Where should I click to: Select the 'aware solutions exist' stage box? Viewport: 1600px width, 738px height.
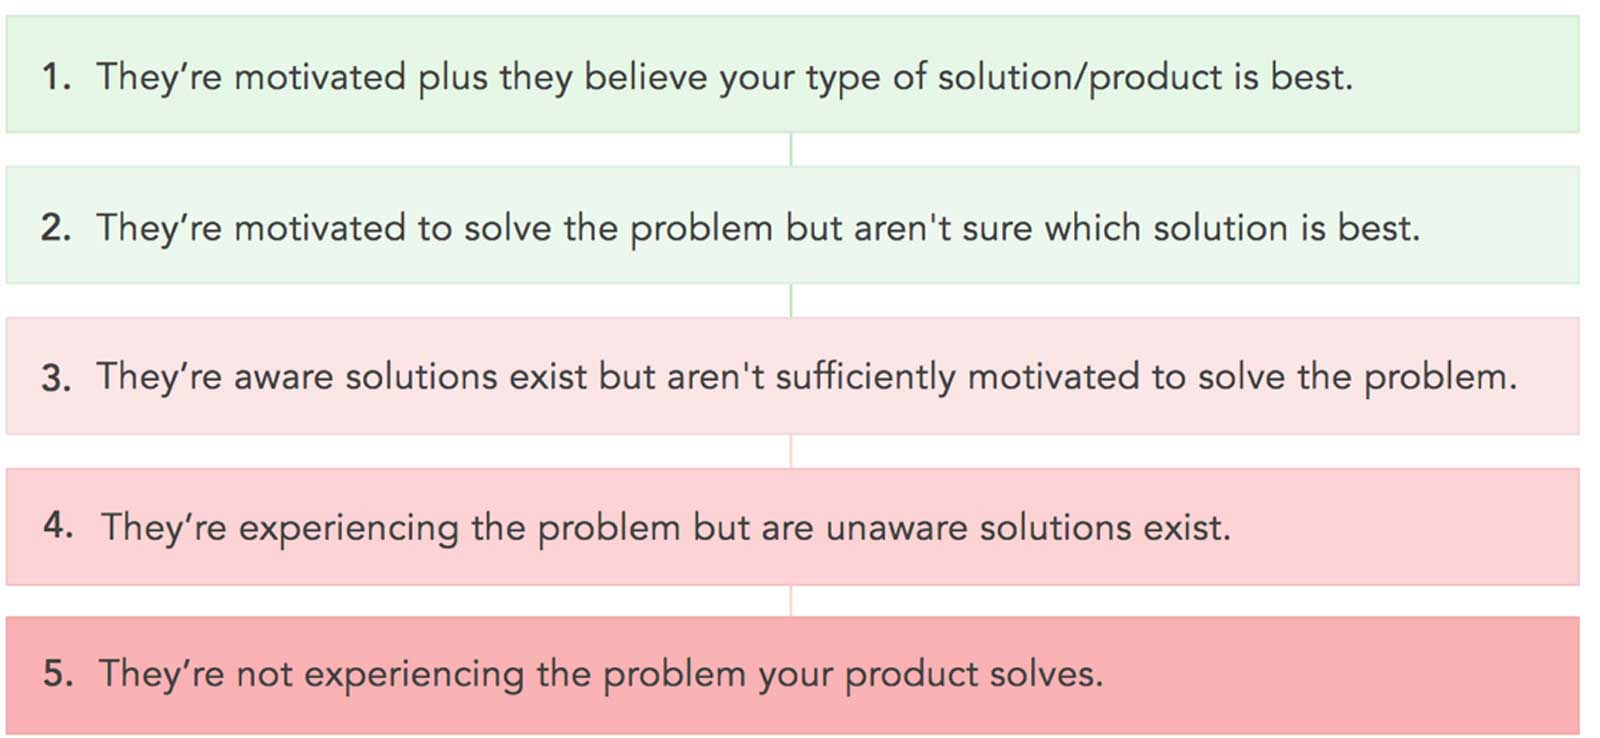tap(792, 376)
